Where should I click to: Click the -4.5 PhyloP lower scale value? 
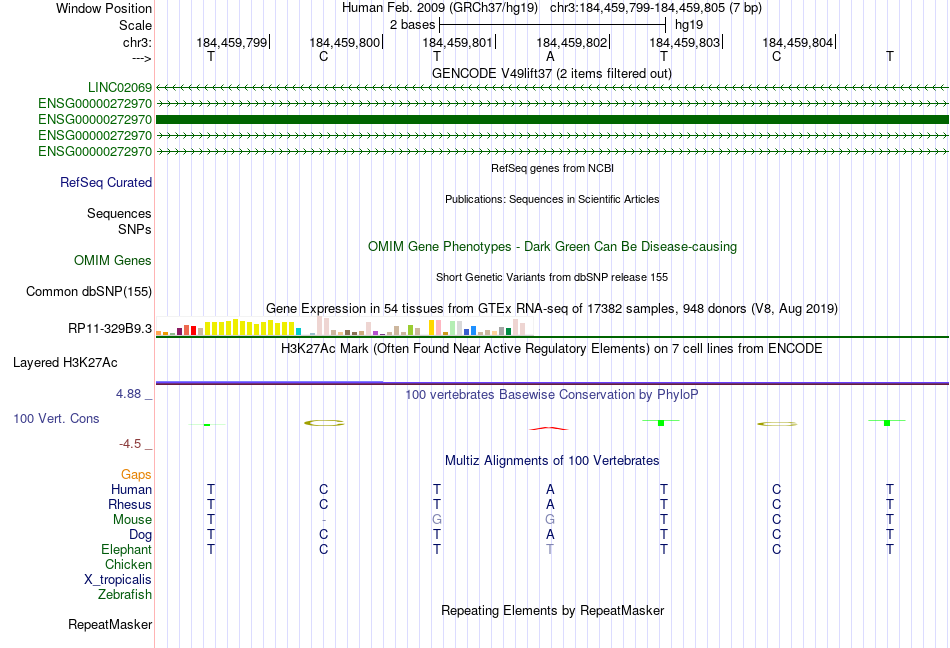click(x=130, y=444)
